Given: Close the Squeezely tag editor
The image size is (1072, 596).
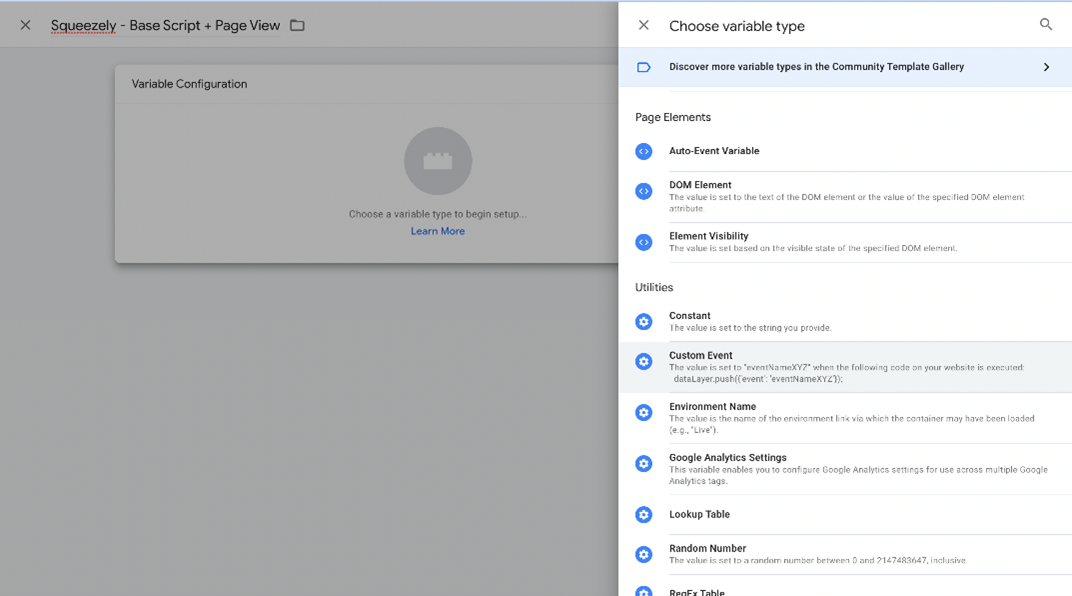Looking at the screenshot, I should [x=25, y=25].
